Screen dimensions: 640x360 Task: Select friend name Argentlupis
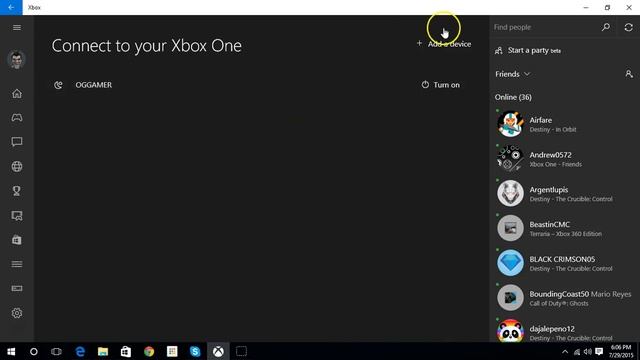549,190
